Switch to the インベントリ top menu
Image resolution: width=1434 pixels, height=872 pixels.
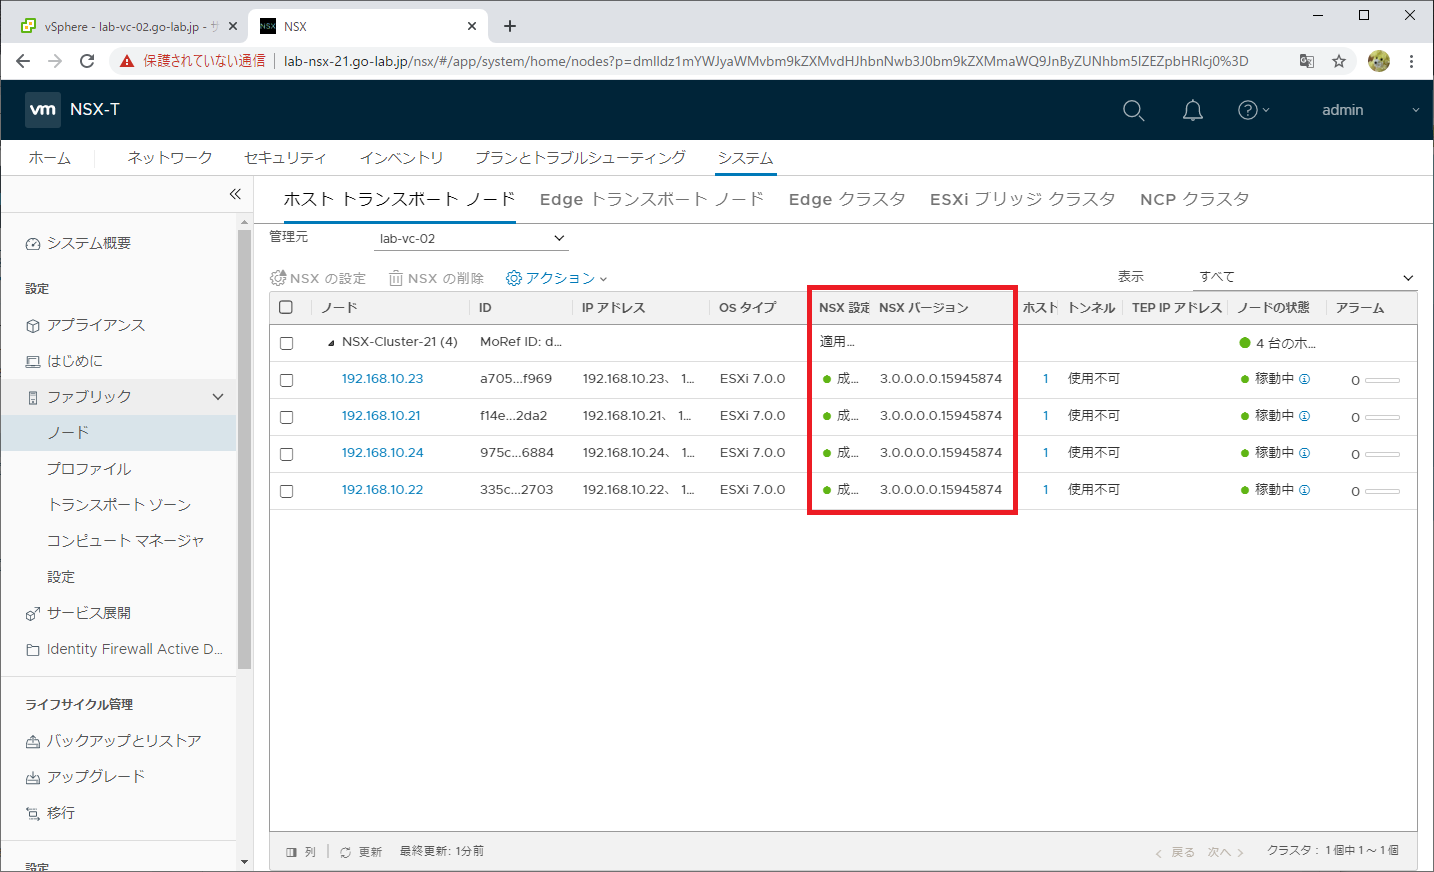click(401, 158)
